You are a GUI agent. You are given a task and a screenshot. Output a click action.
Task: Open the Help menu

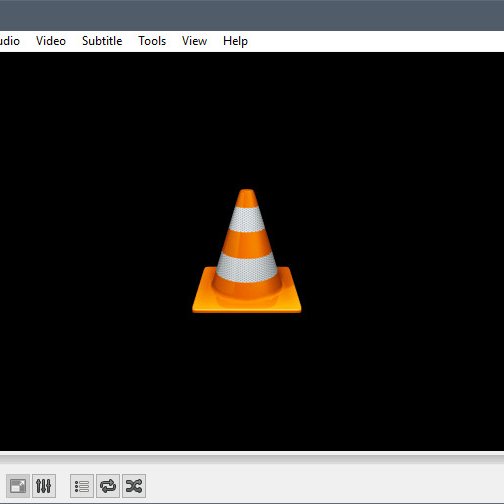(x=235, y=41)
